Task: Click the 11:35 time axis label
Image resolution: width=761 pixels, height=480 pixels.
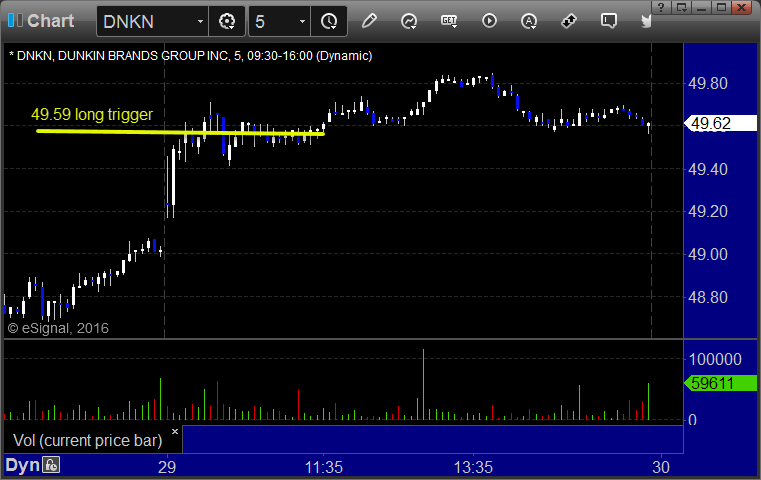Action: [324, 467]
